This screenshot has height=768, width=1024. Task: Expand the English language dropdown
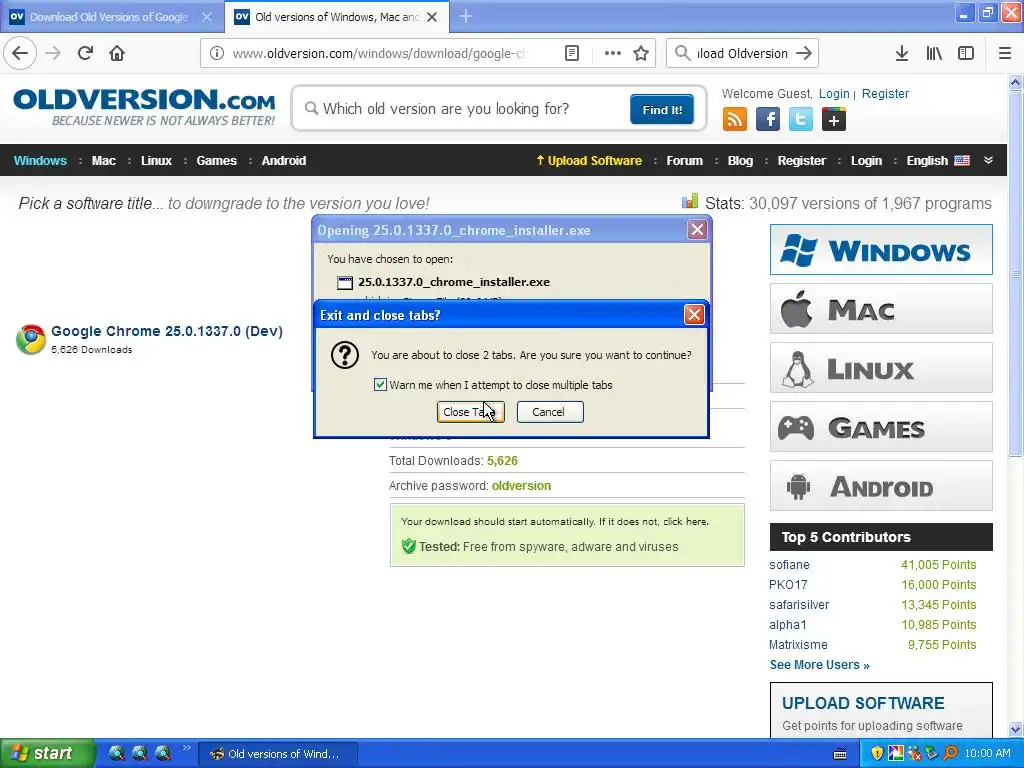pyautogui.click(x=938, y=161)
